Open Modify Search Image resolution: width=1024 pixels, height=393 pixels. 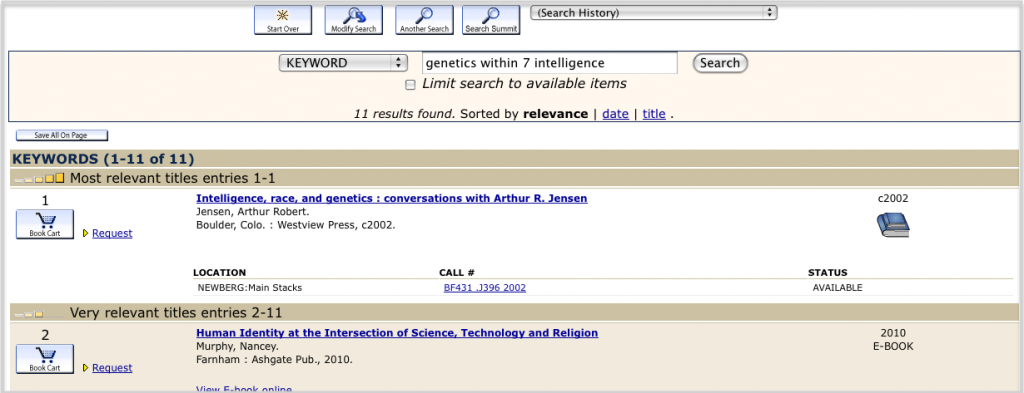coord(353,20)
